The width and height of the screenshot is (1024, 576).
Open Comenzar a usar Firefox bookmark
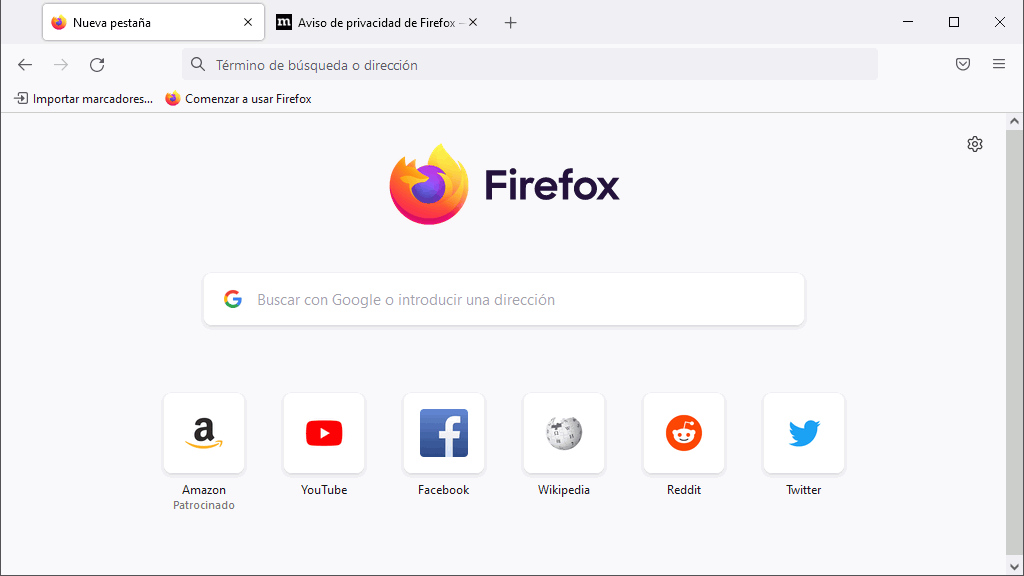(238, 99)
